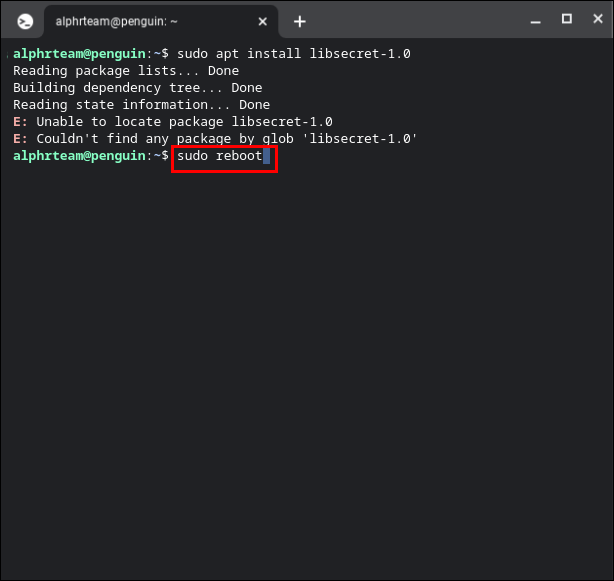Viewport: 614px width, 581px height.
Task: Close the Terminal window
Action: point(598,18)
